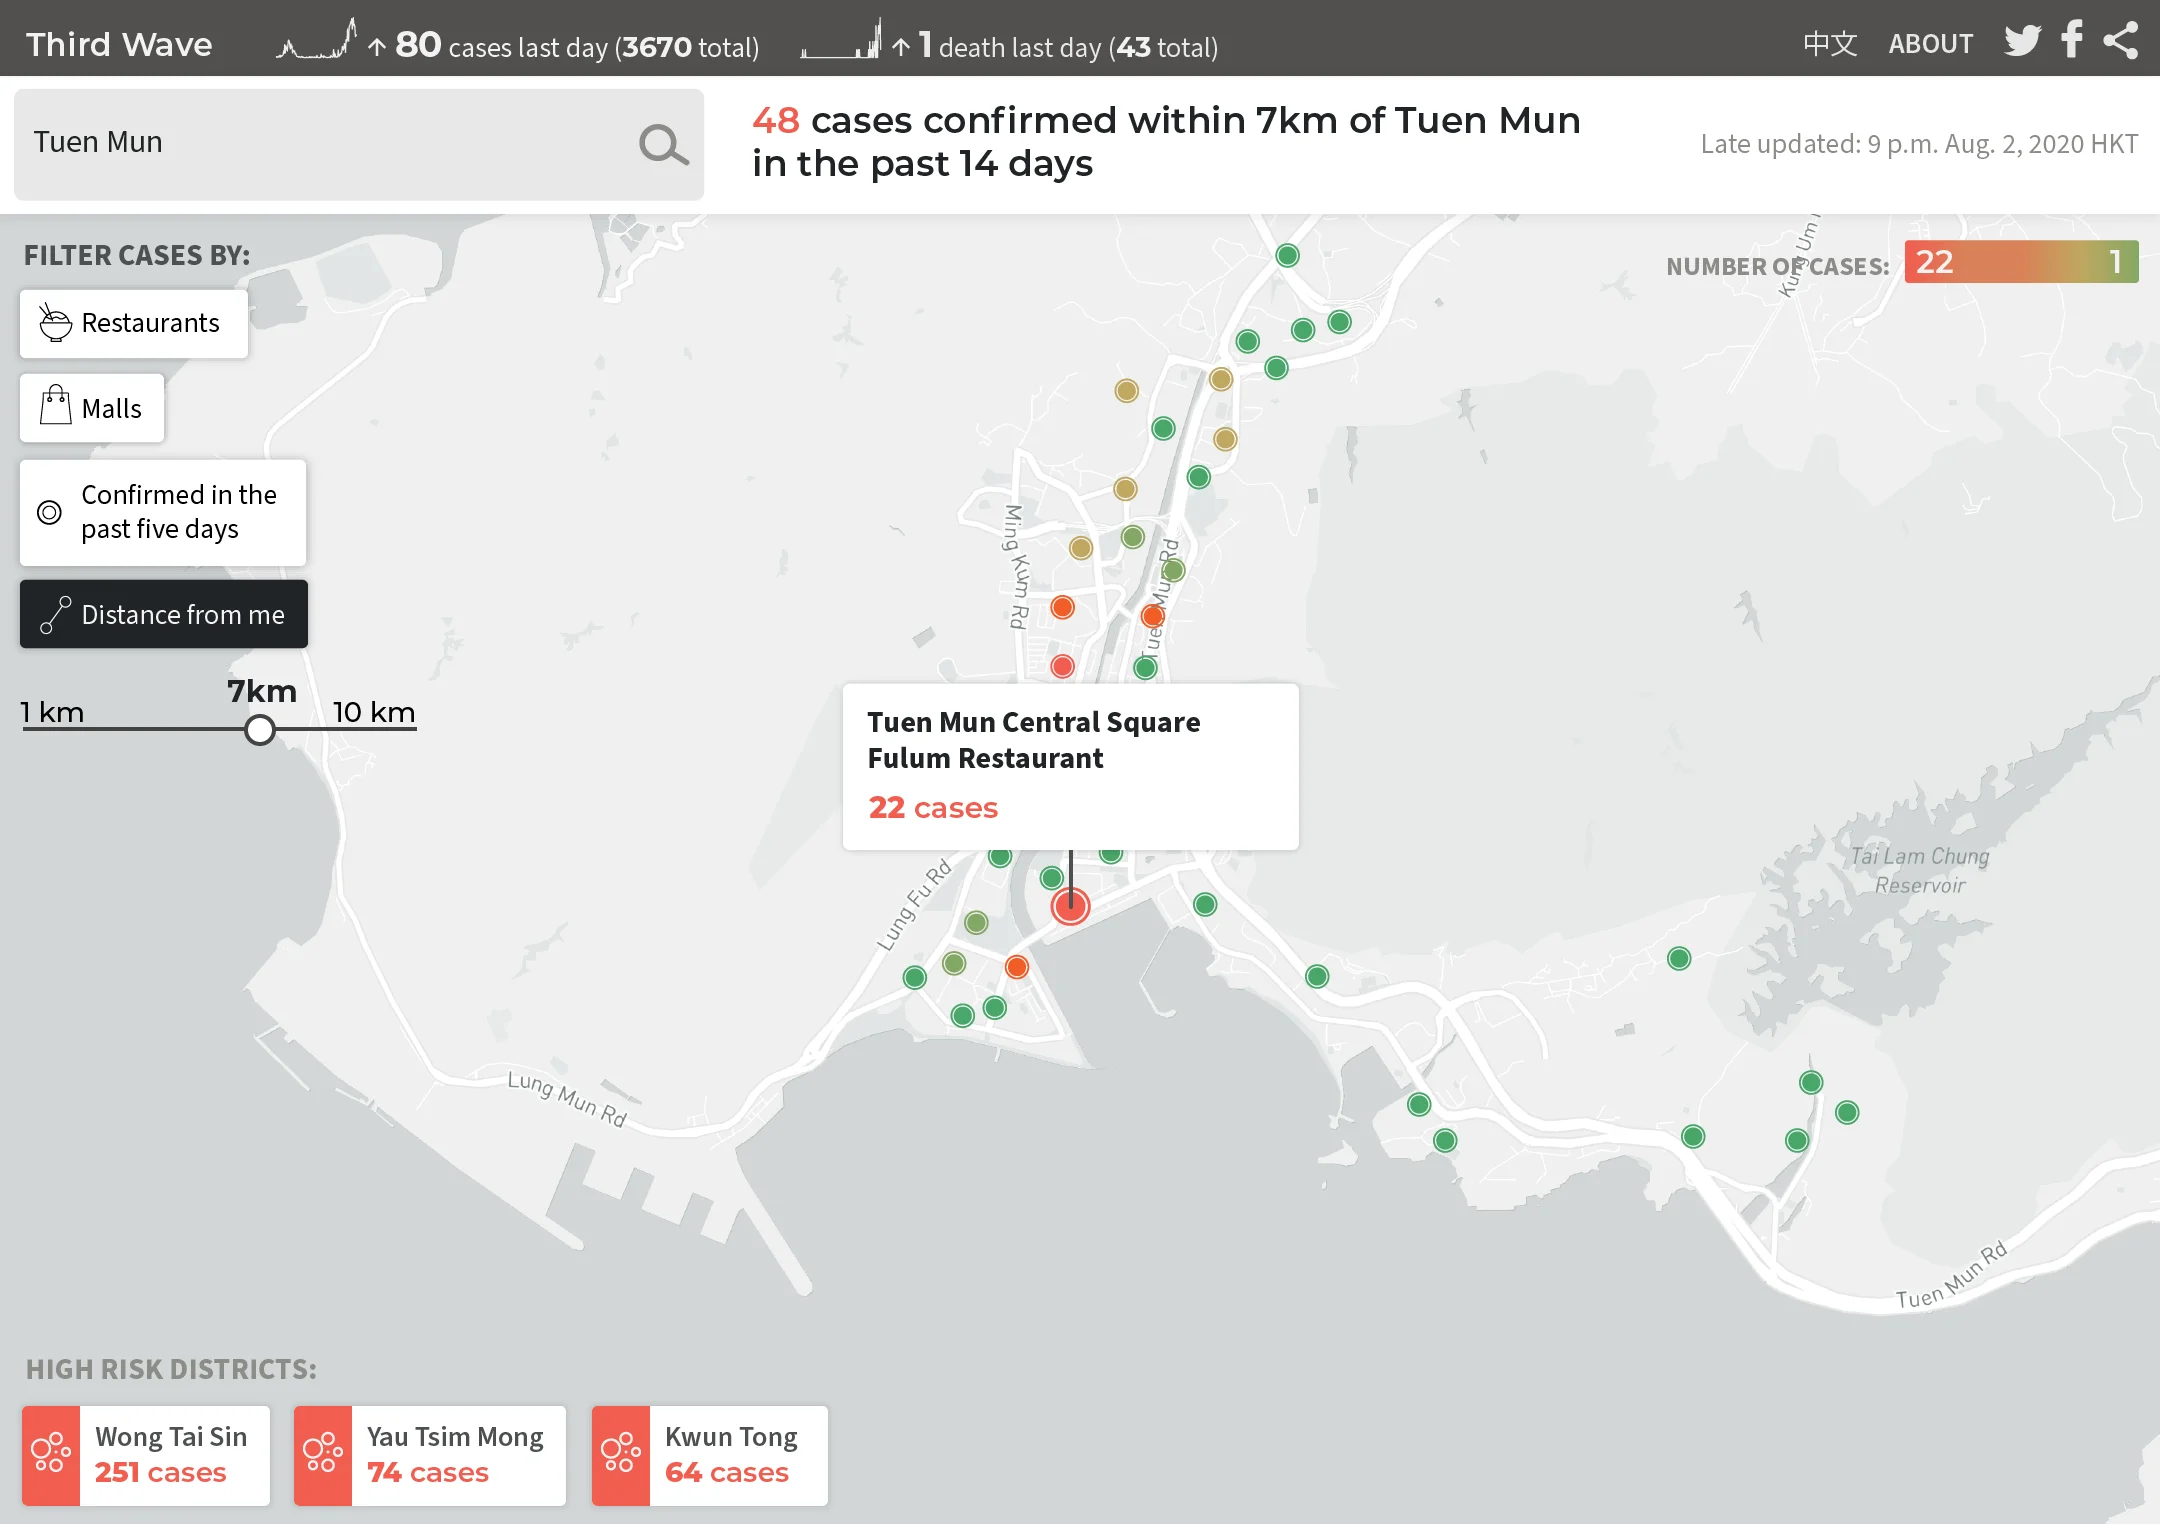Image resolution: width=2160 pixels, height=1524 pixels.
Task: Click the Kwun Tong virus icon
Action: tap(620, 1455)
